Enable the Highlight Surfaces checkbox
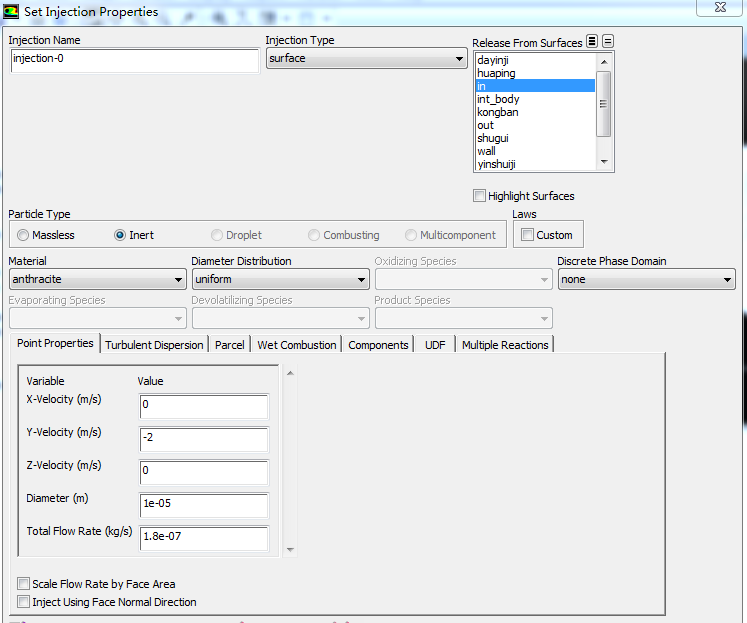The image size is (747, 623). pos(479,196)
